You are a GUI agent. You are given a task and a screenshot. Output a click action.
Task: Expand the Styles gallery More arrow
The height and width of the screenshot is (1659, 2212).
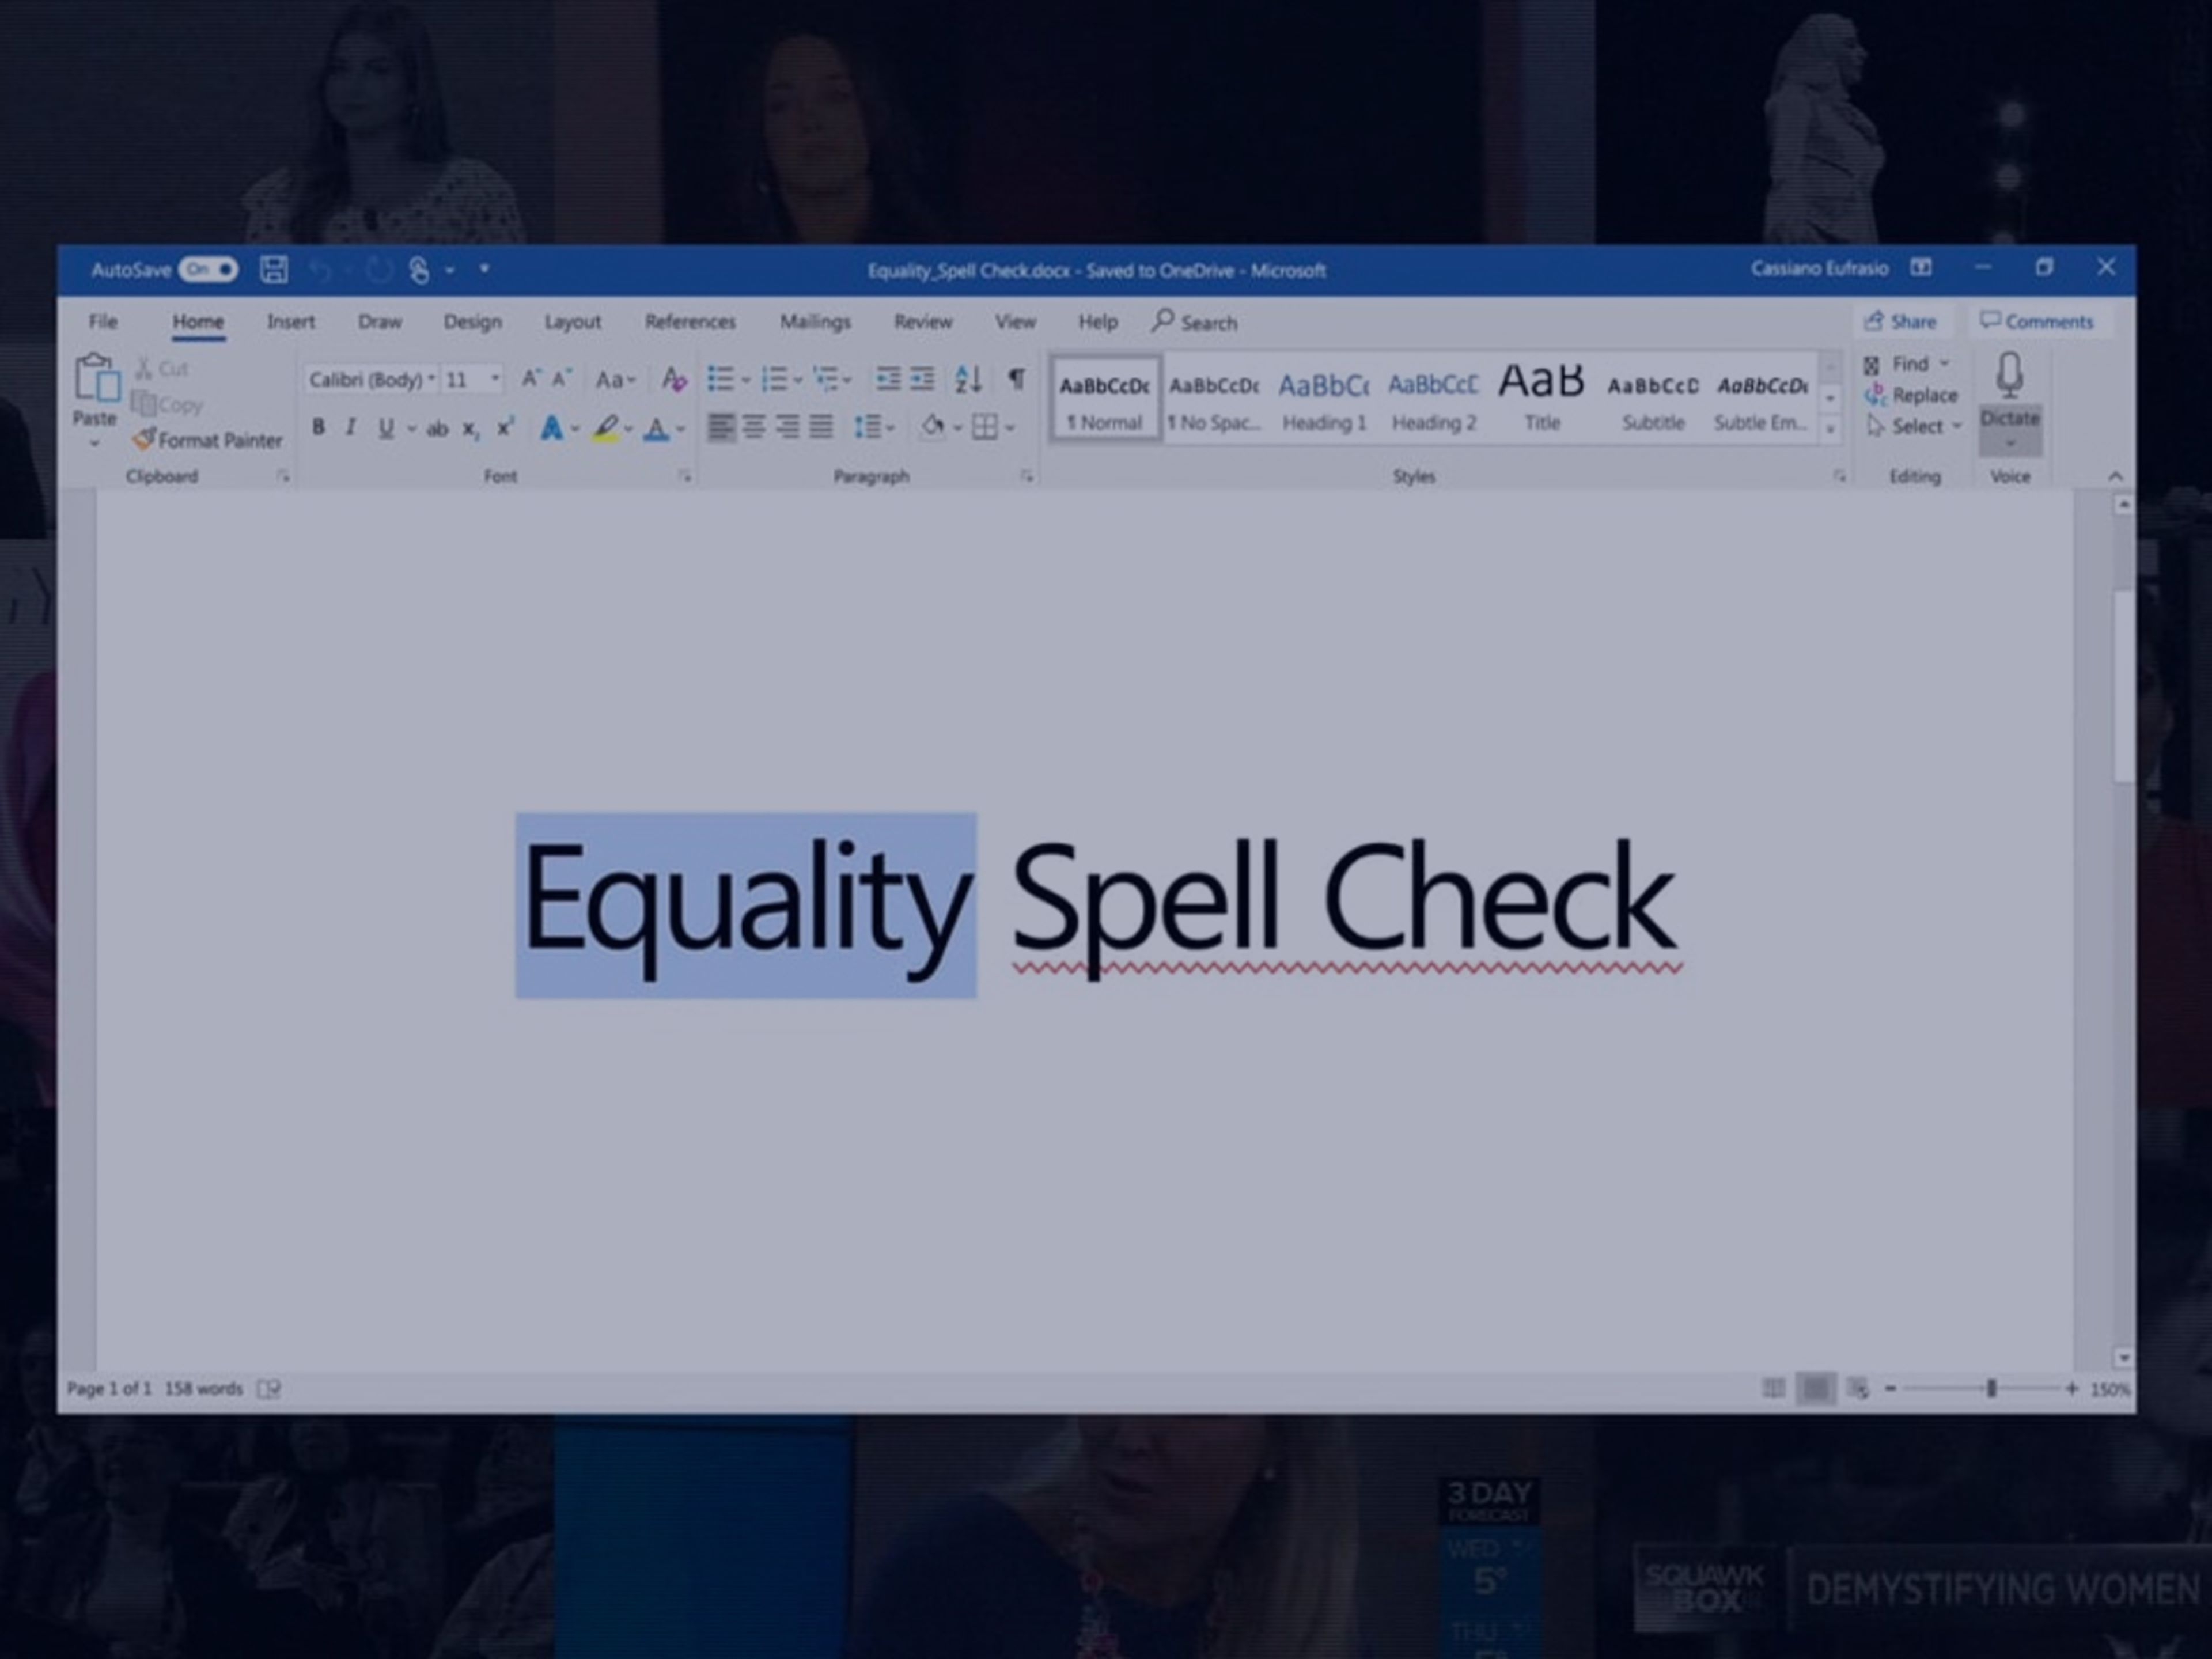1831,429
